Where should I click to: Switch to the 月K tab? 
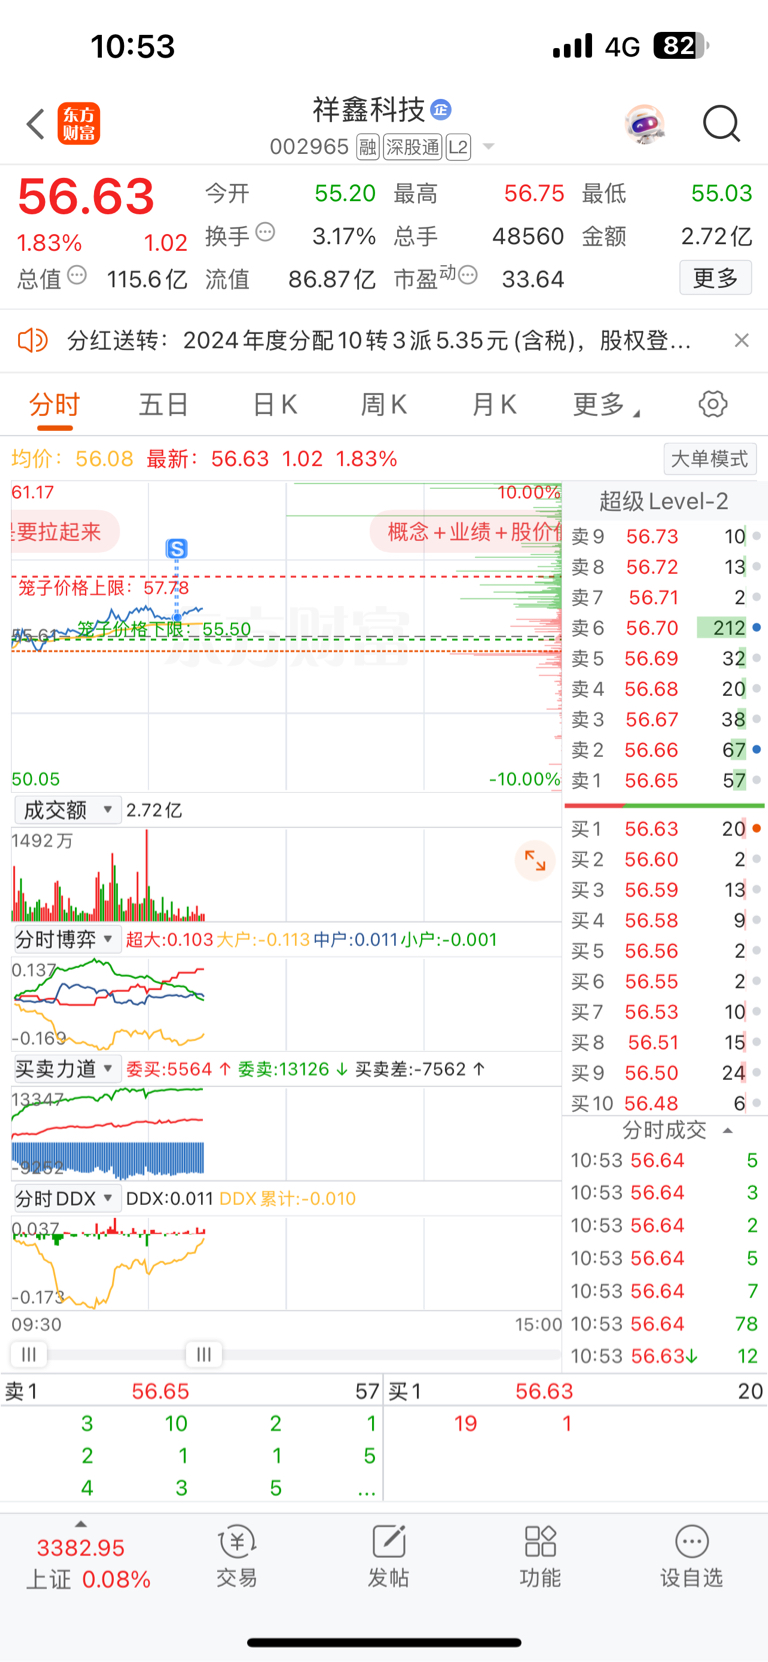[494, 405]
